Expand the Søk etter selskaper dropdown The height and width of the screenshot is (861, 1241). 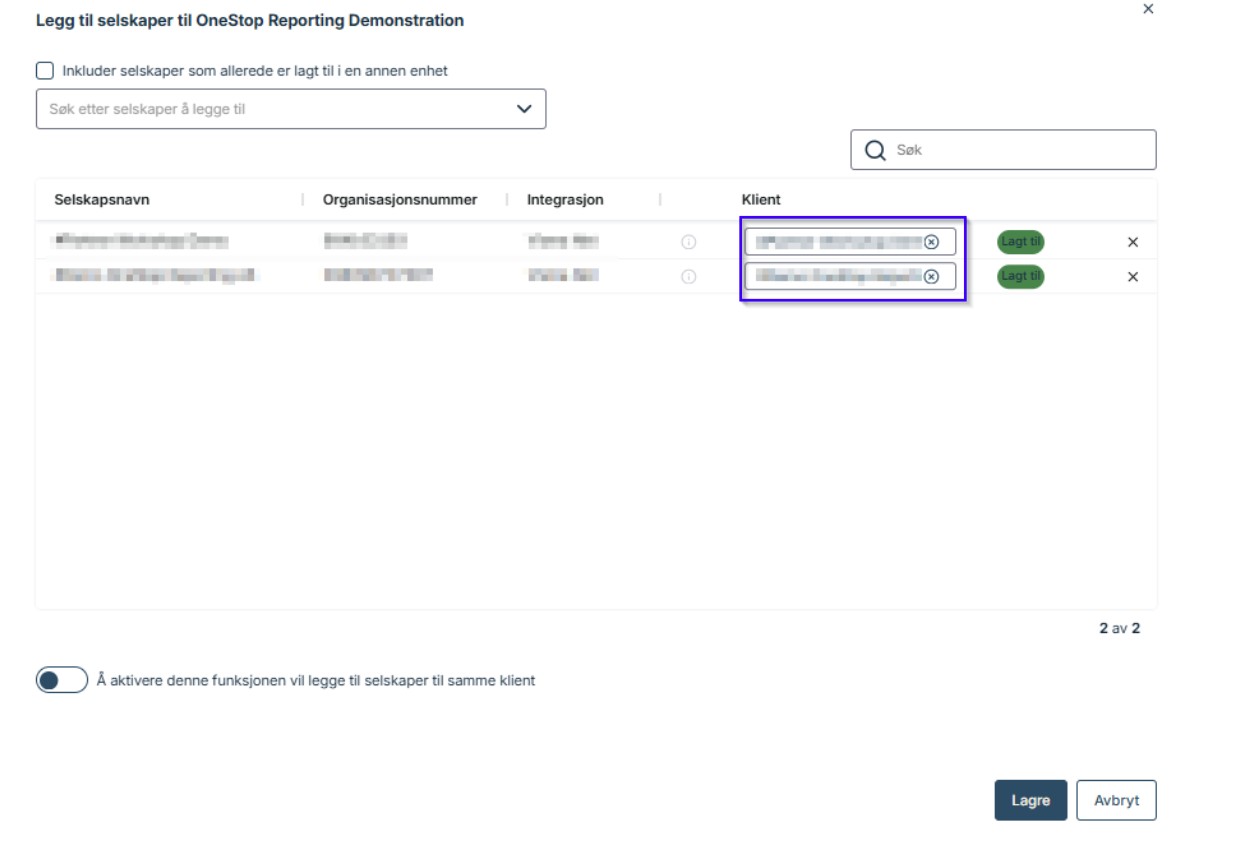pos(524,109)
